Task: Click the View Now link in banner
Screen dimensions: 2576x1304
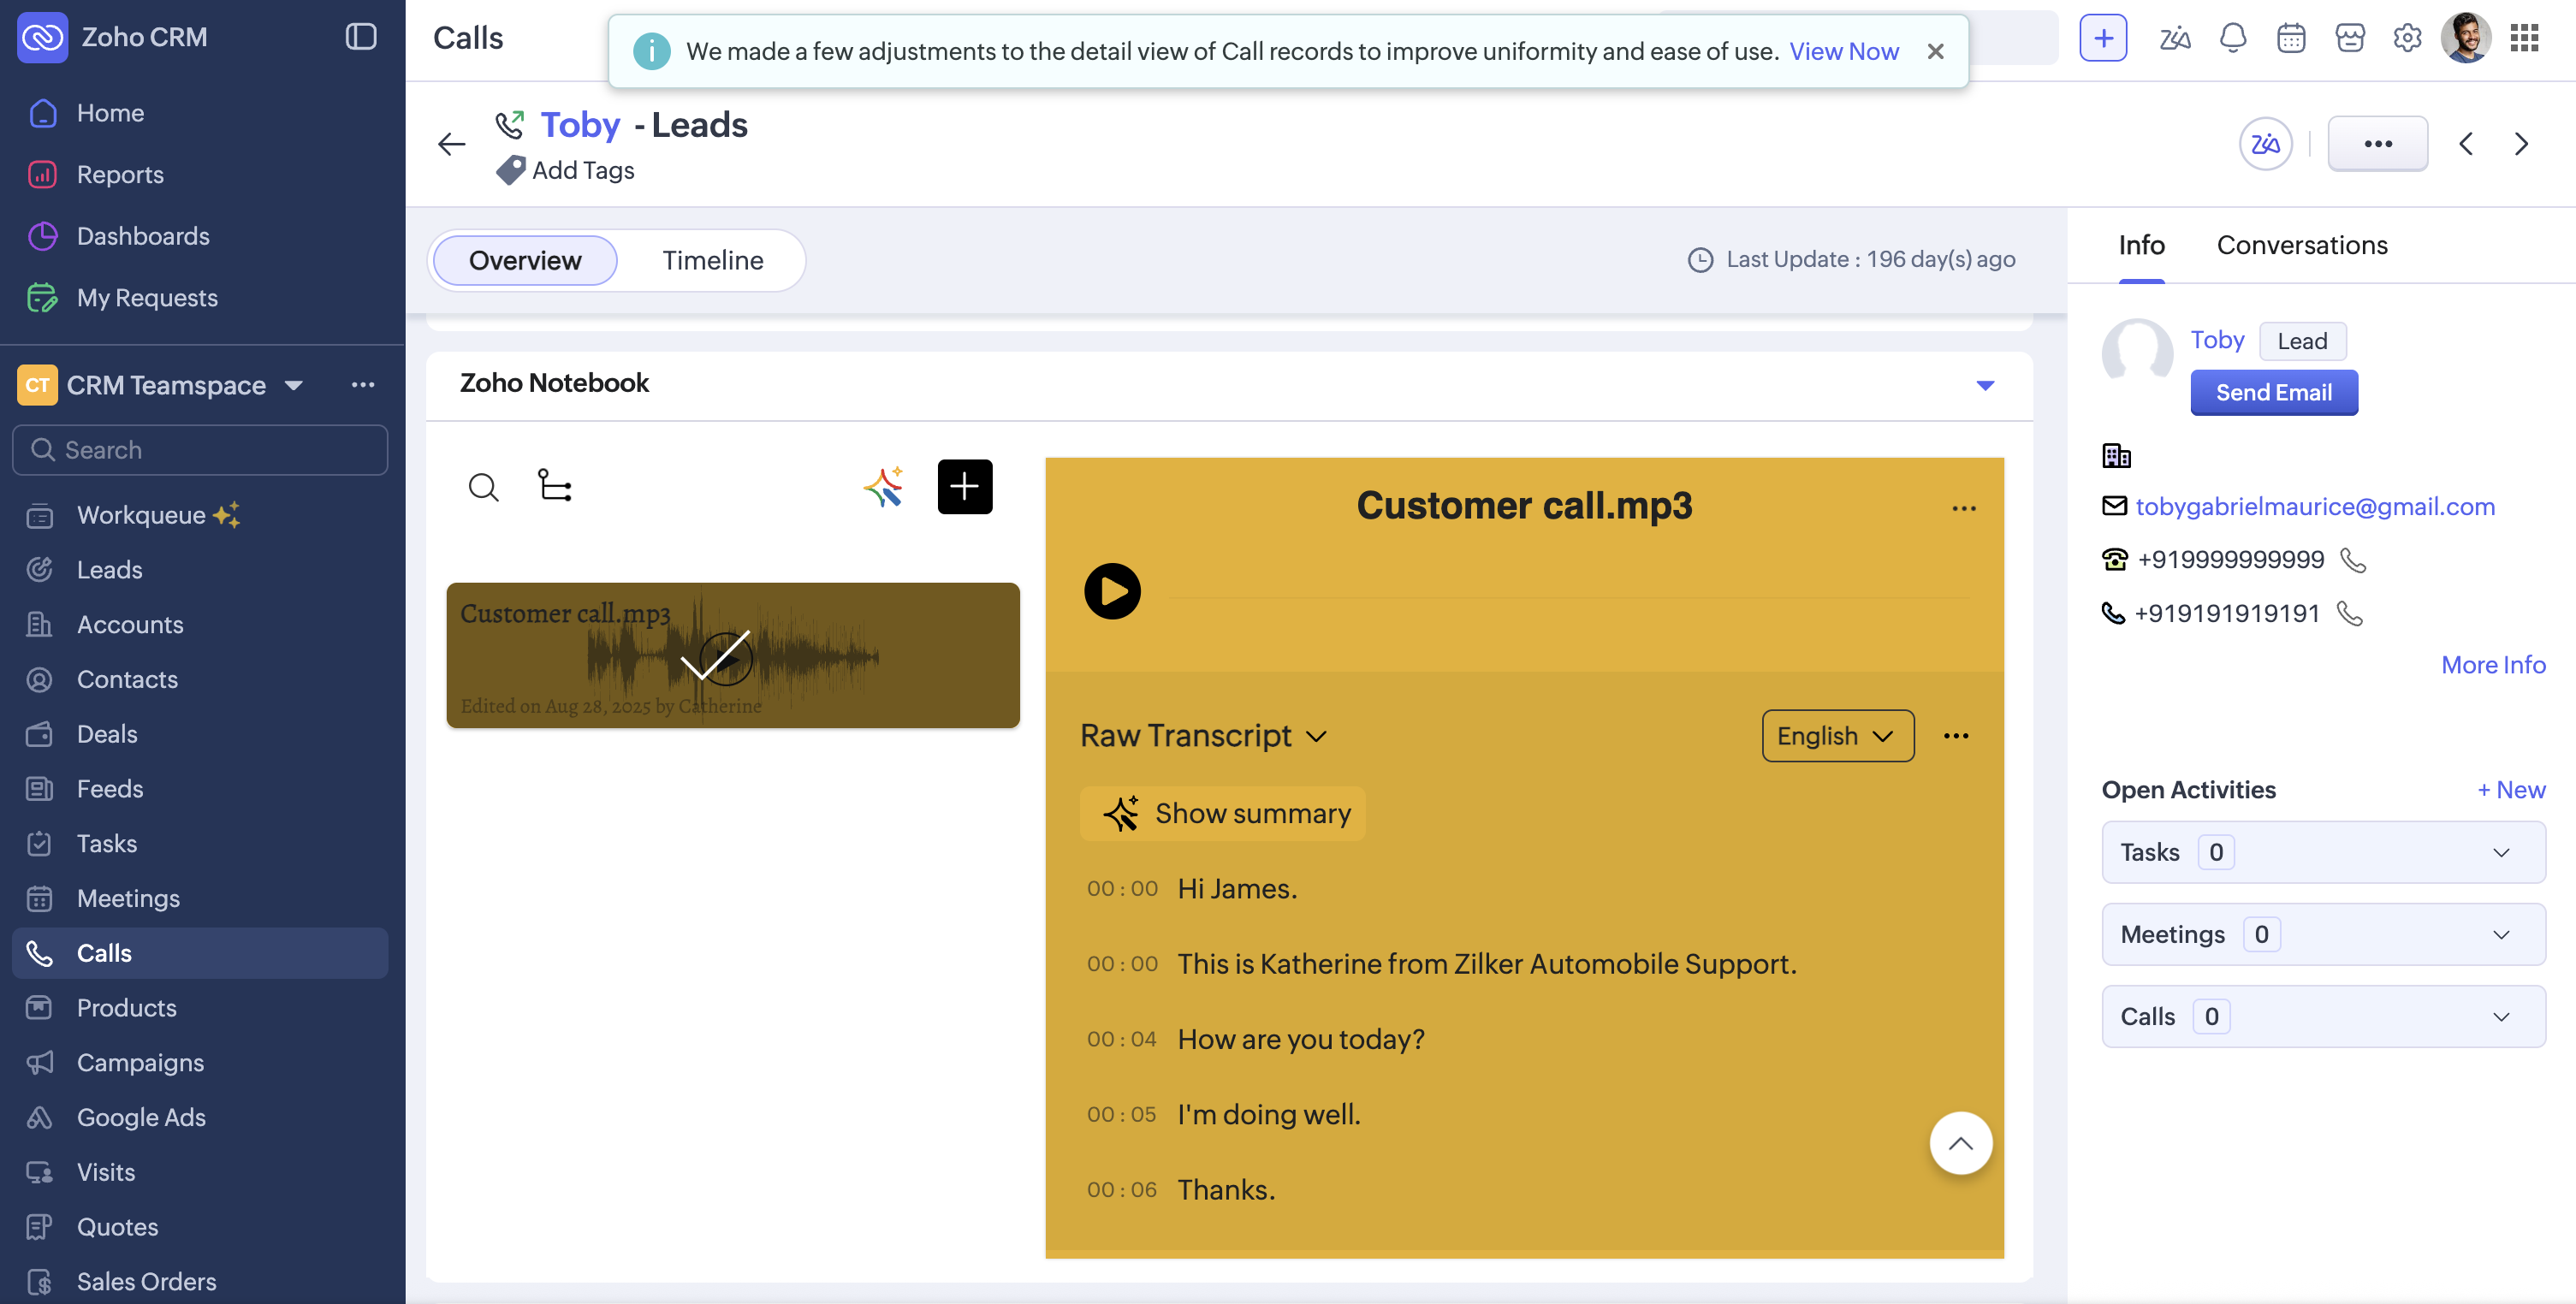Action: click(1843, 51)
